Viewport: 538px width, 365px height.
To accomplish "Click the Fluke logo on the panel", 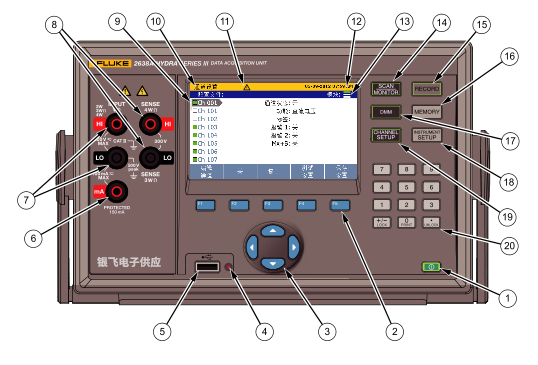I will (110, 63).
